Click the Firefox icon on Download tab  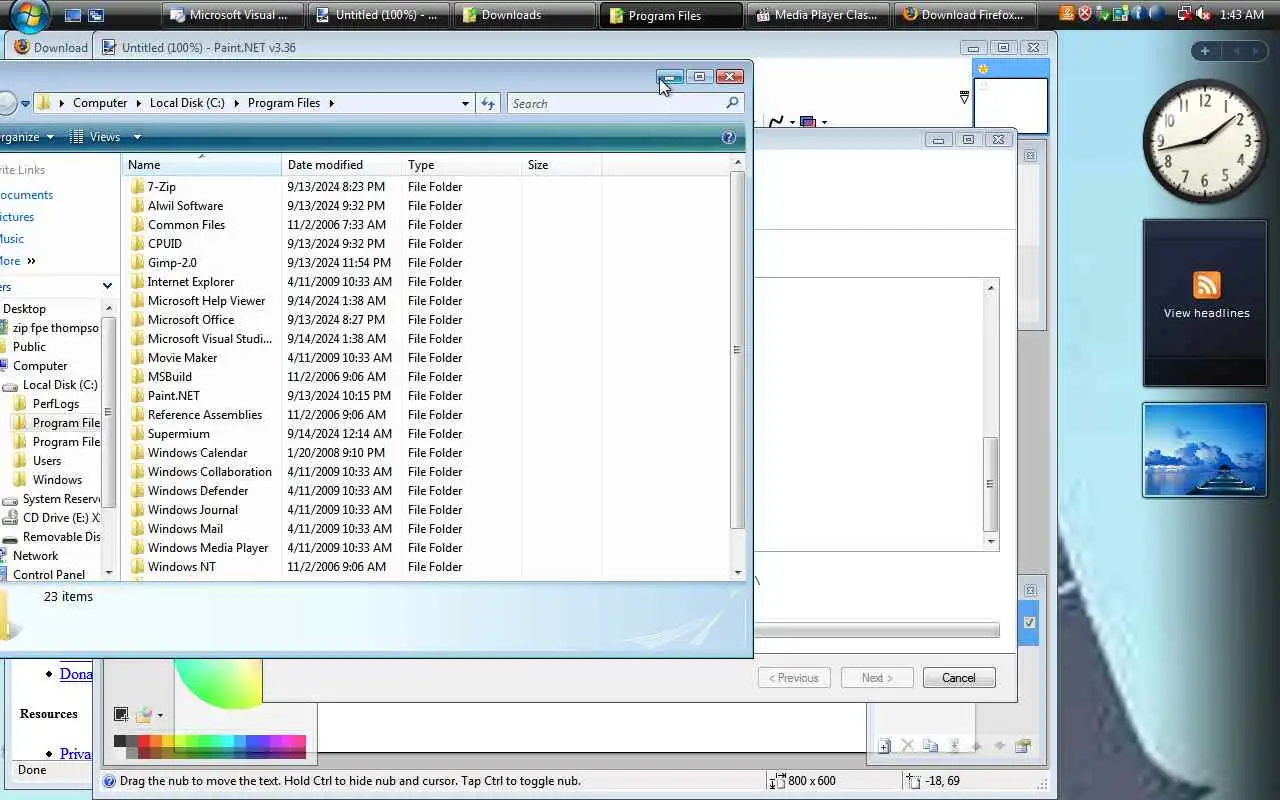pos(22,47)
